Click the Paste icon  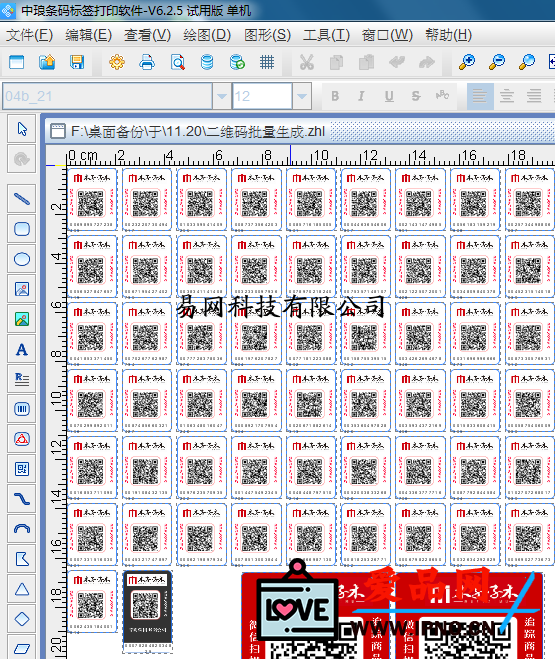point(366,62)
